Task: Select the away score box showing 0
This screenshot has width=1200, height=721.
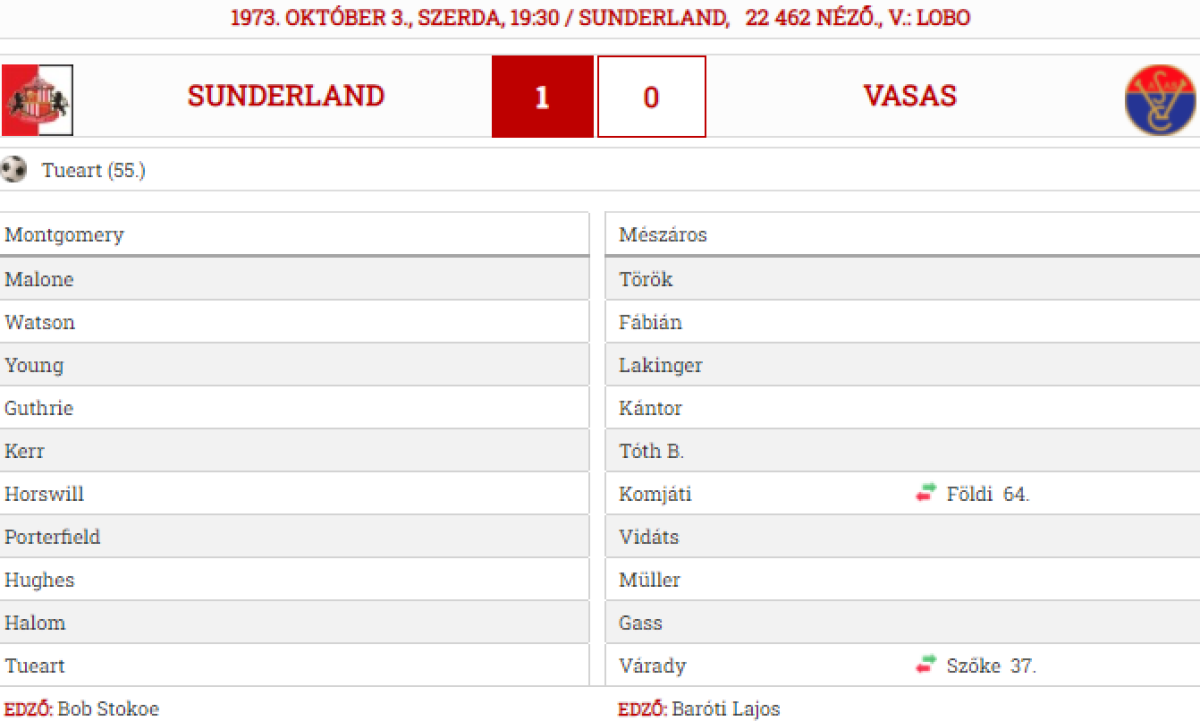Action: click(651, 97)
